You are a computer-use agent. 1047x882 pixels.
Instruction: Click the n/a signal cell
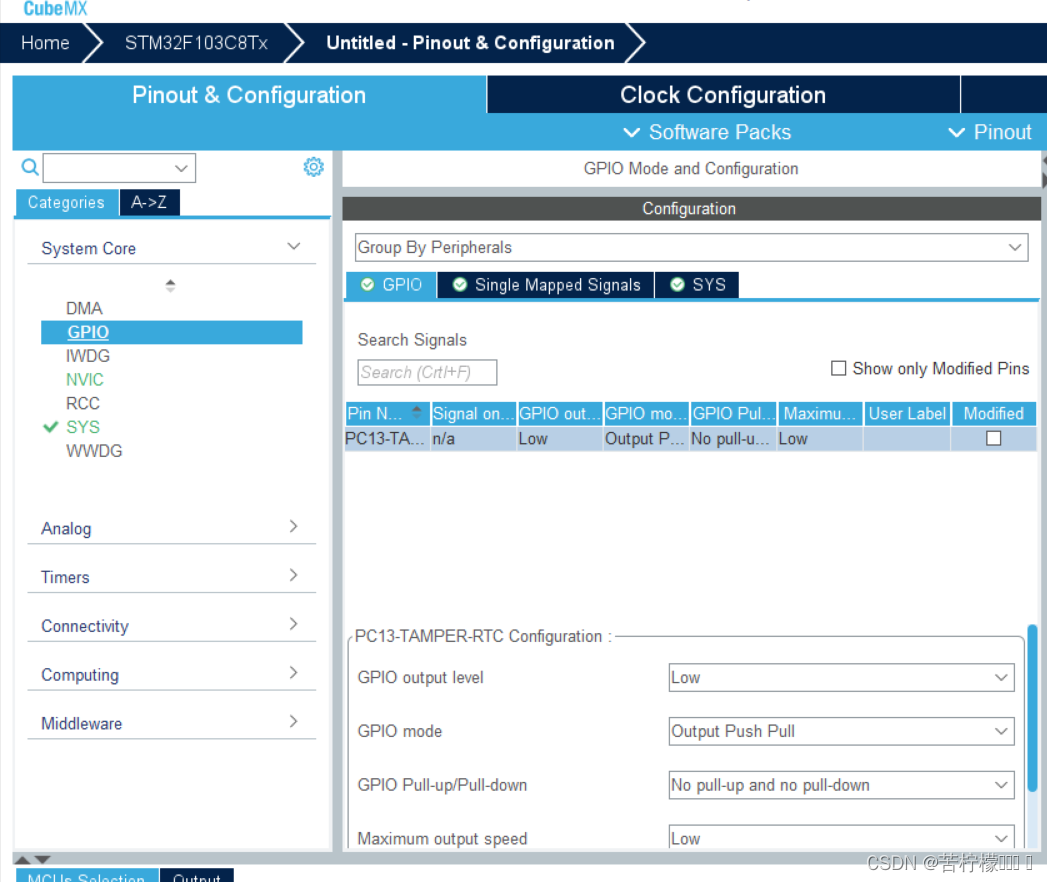(473, 439)
